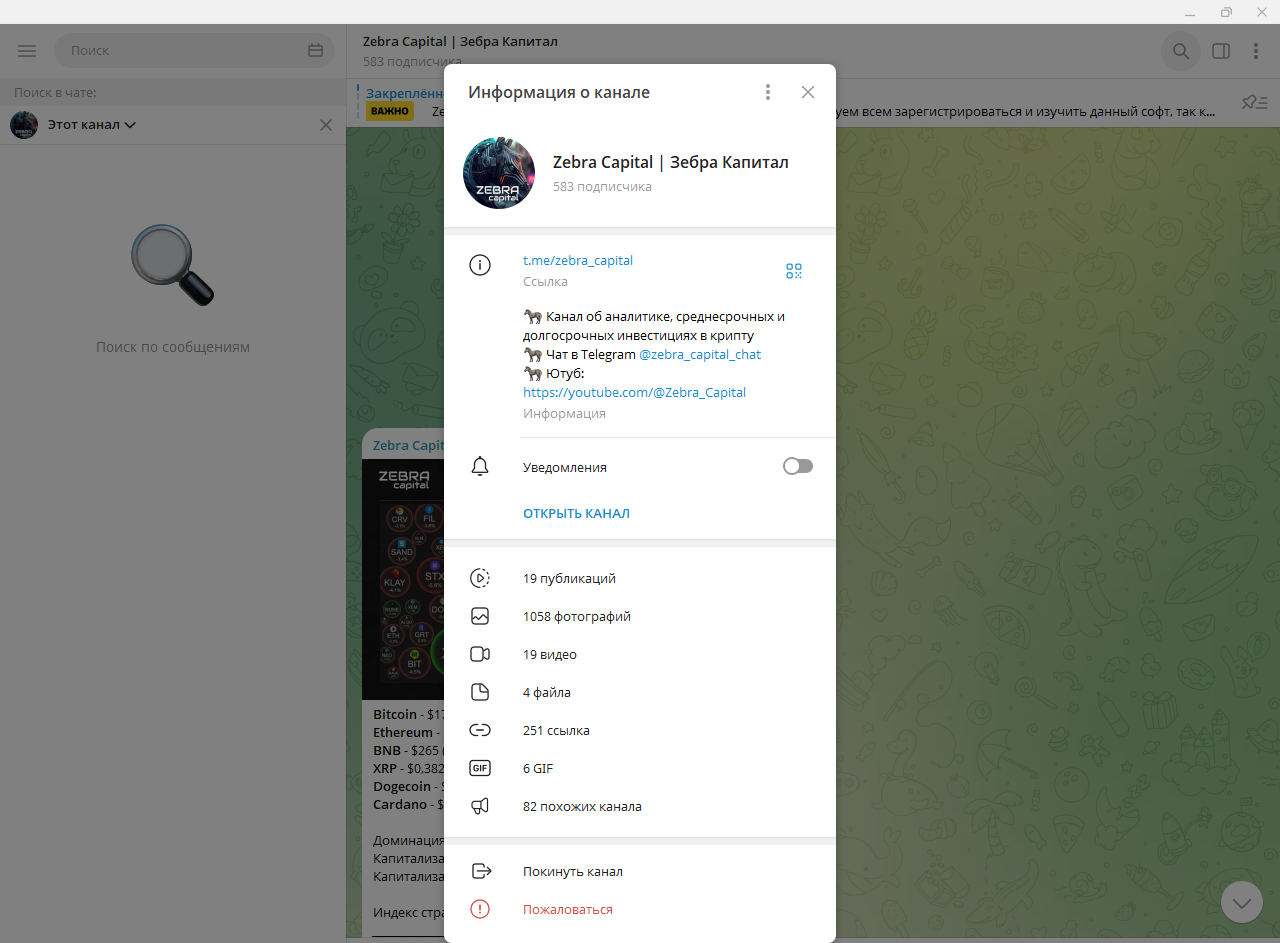This screenshot has height=943, width=1280.
Task: Click the notifications bell icon
Action: click(480, 467)
